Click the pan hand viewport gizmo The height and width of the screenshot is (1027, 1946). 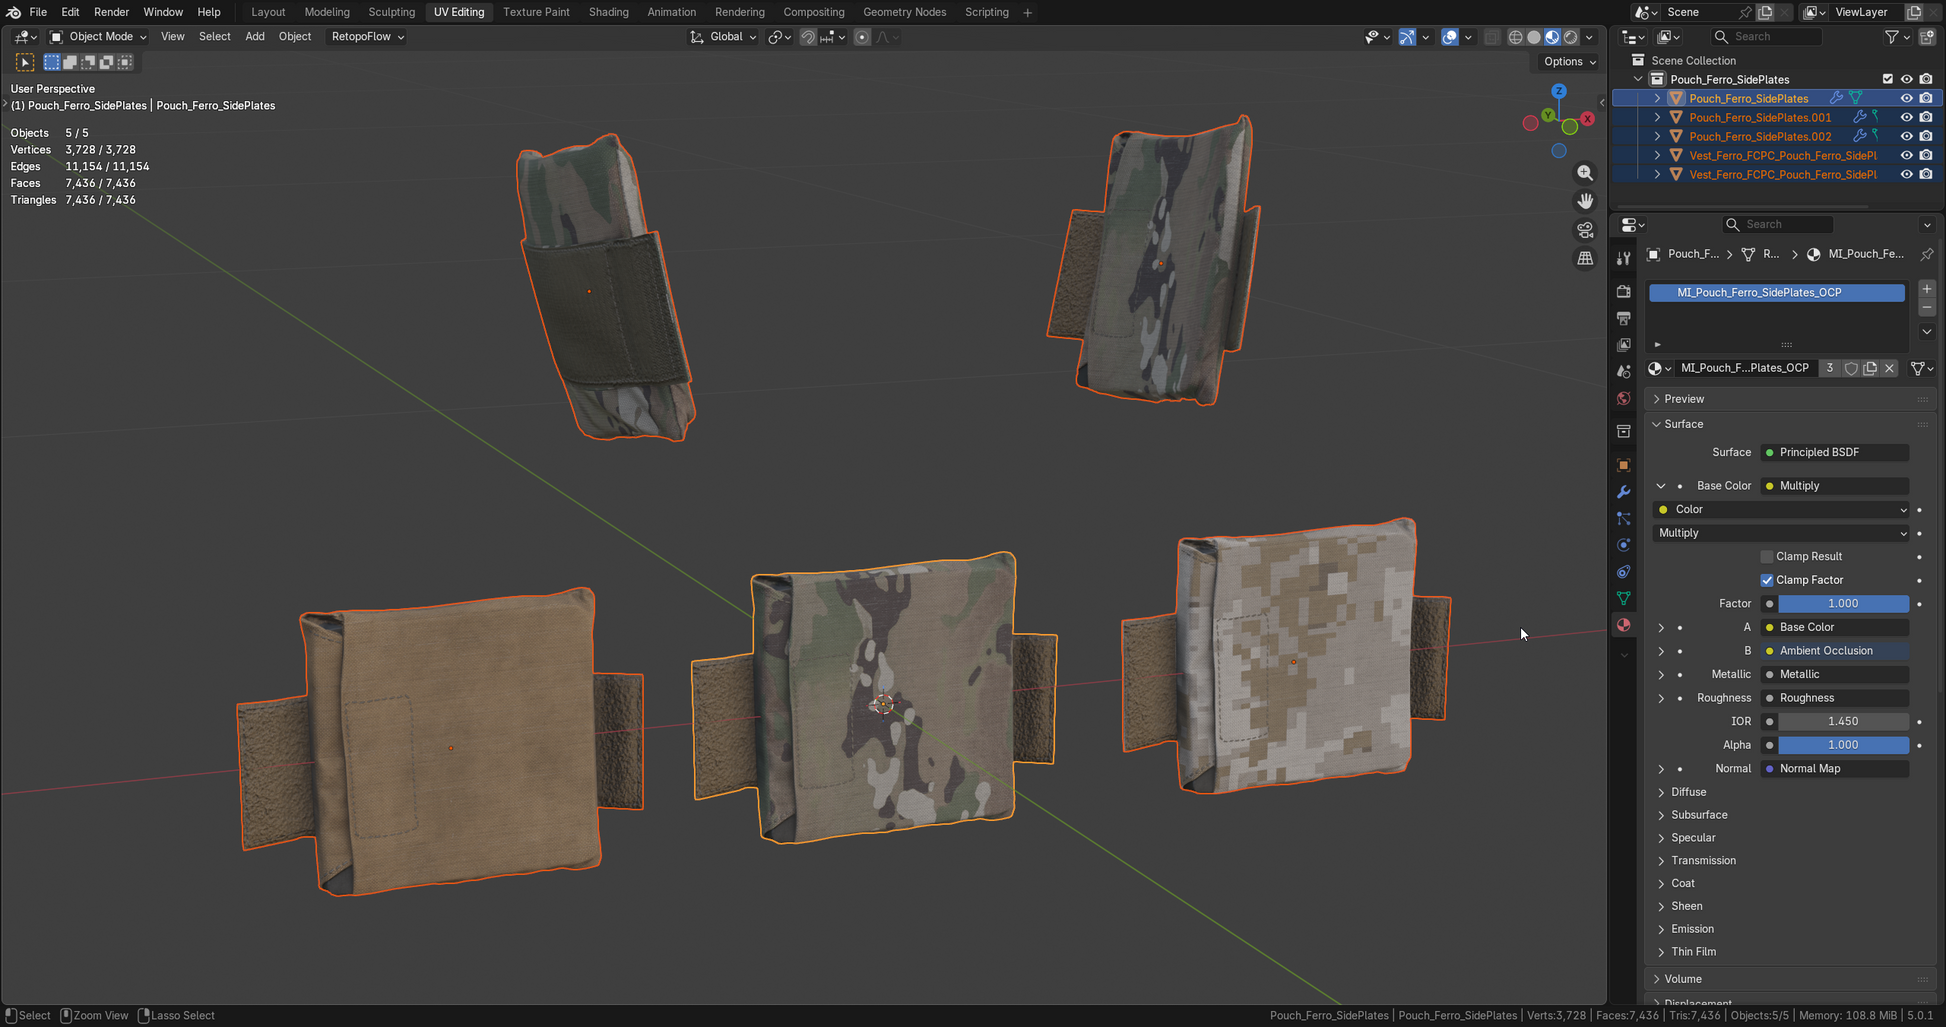click(x=1585, y=201)
